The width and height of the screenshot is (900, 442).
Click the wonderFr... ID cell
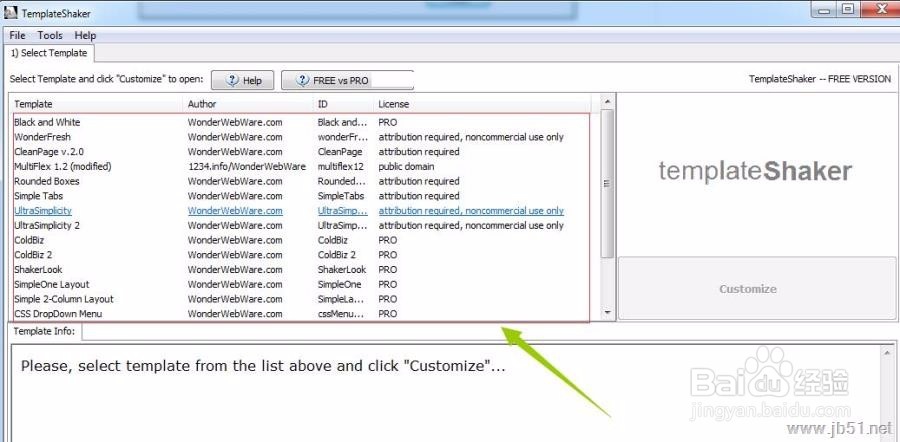[x=343, y=137]
